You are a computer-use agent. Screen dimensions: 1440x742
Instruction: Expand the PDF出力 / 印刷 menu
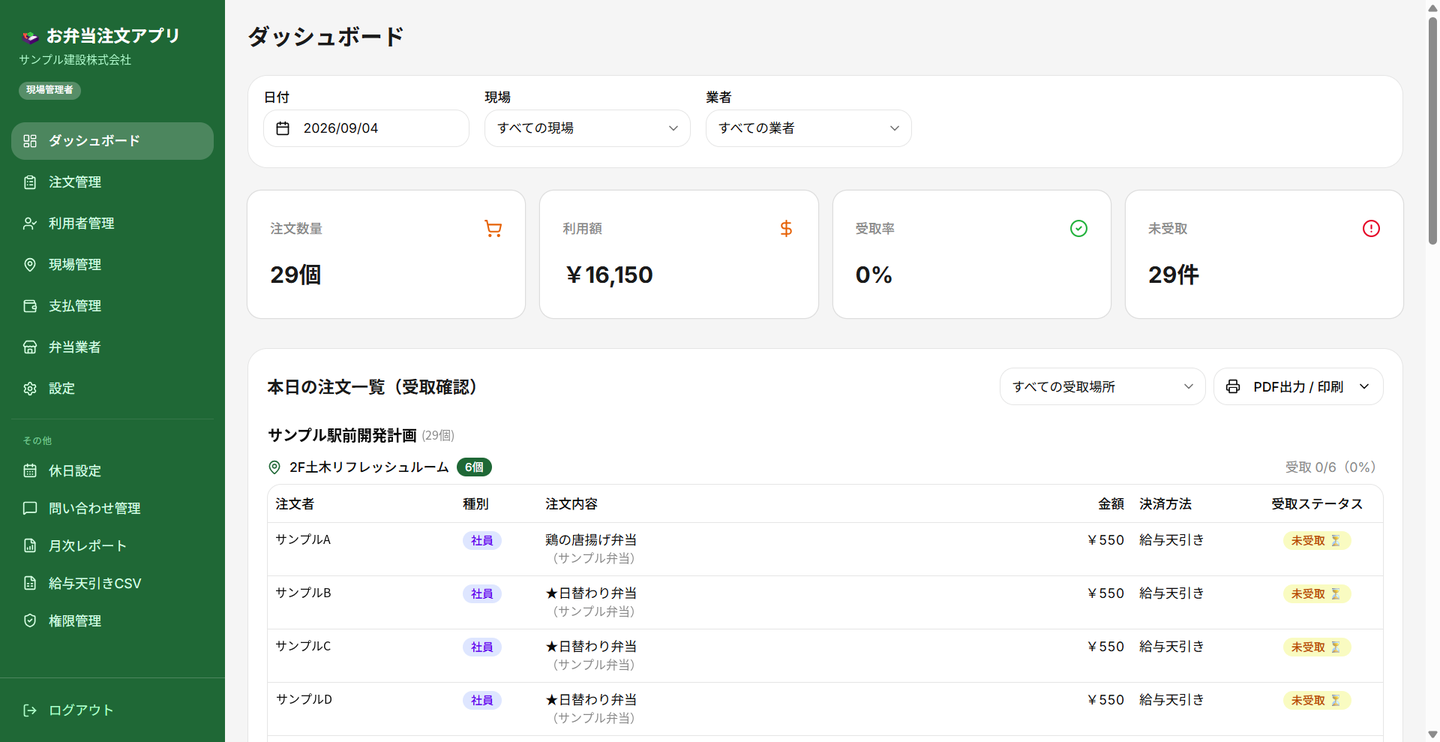tap(1298, 387)
